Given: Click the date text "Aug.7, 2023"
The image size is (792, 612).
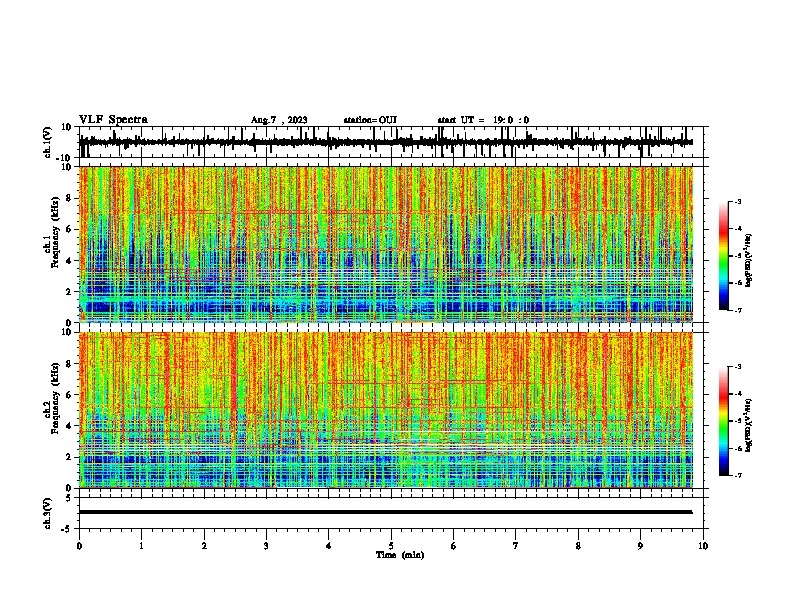Looking at the screenshot, I should [279, 120].
